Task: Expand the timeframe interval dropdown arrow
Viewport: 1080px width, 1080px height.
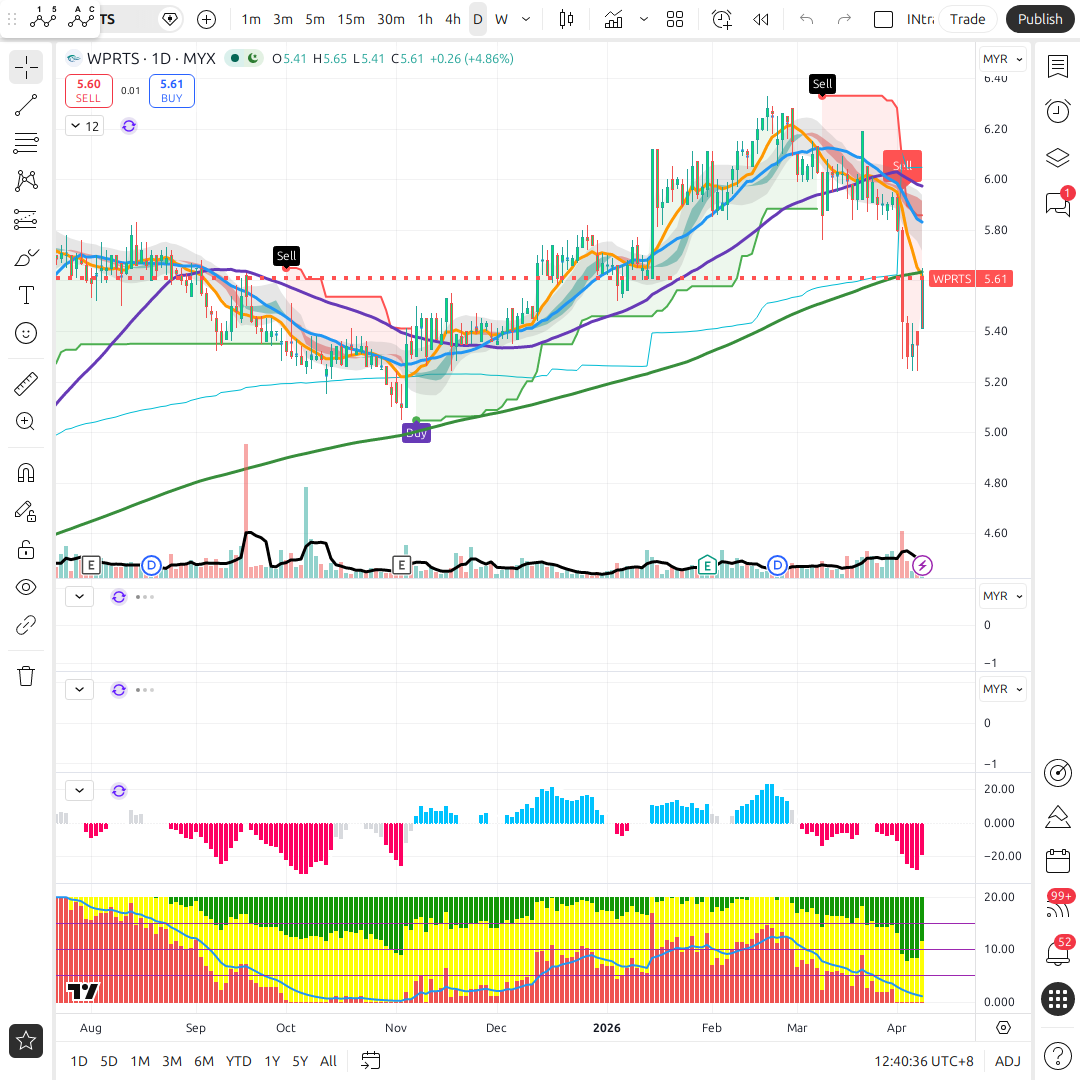Action: tap(526, 19)
